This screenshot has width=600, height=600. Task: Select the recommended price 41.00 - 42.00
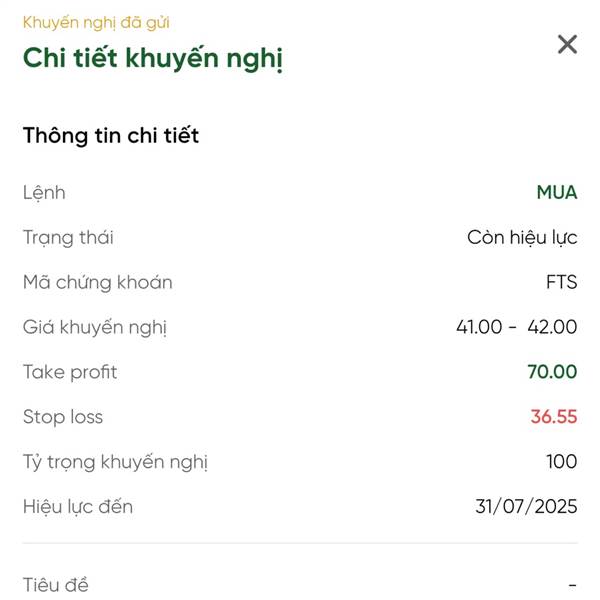(517, 327)
